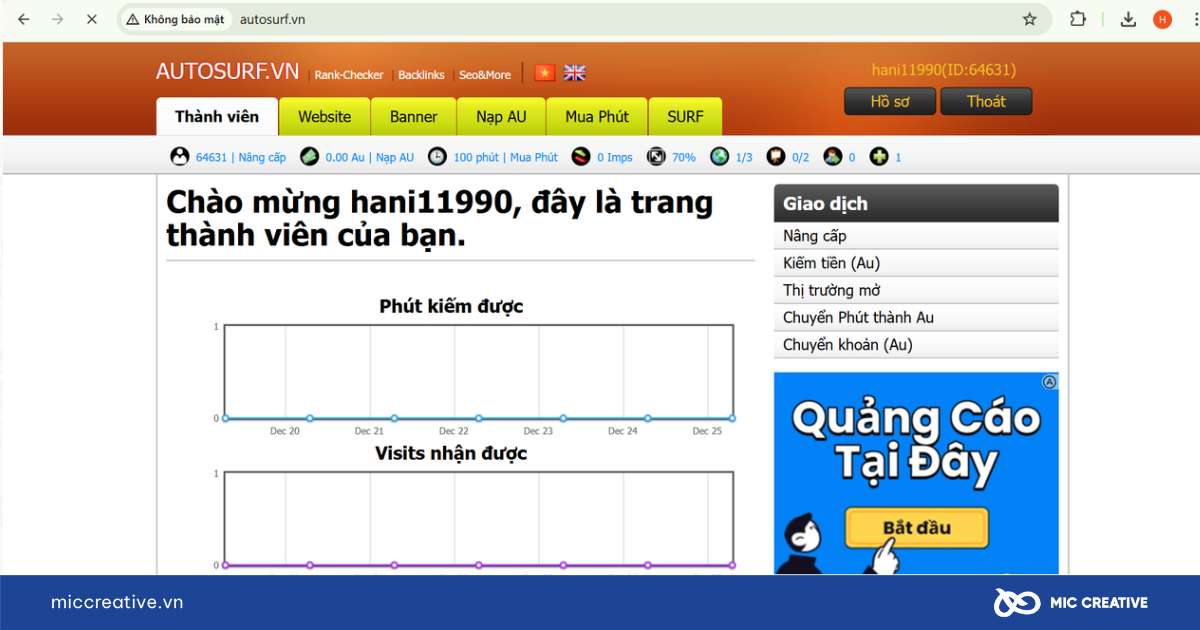
Task: Open the browser extensions puzzle icon
Action: [1078, 19]
